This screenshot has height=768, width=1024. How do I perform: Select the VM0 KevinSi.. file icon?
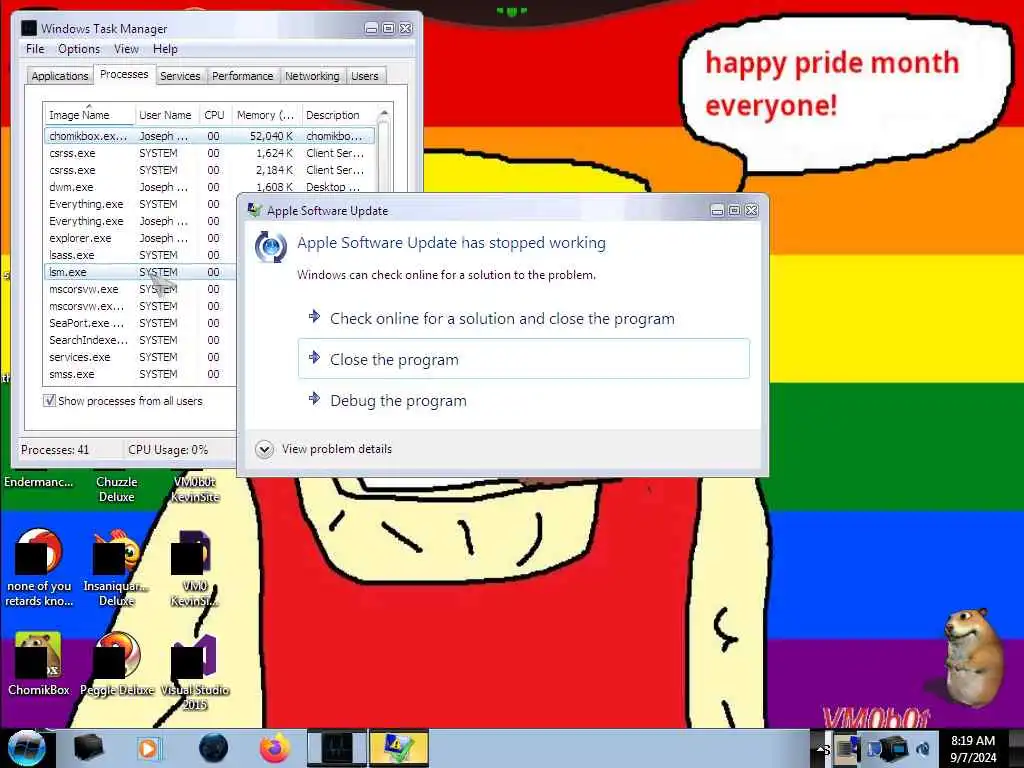click(x=195, y=568)
